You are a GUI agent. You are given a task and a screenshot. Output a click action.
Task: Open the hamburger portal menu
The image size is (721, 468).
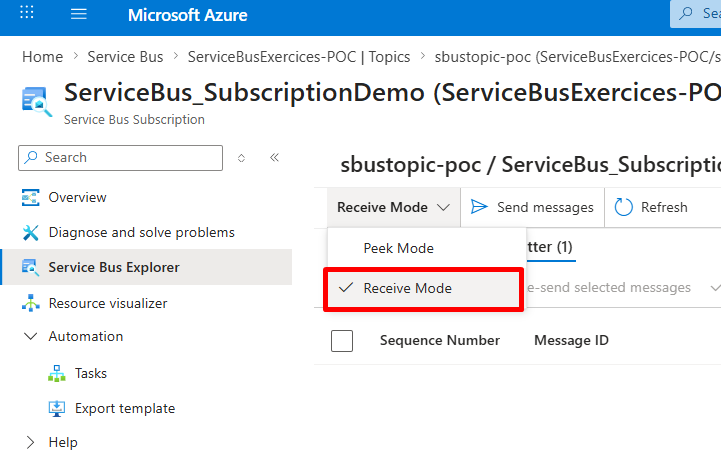[x=79, y=14]
